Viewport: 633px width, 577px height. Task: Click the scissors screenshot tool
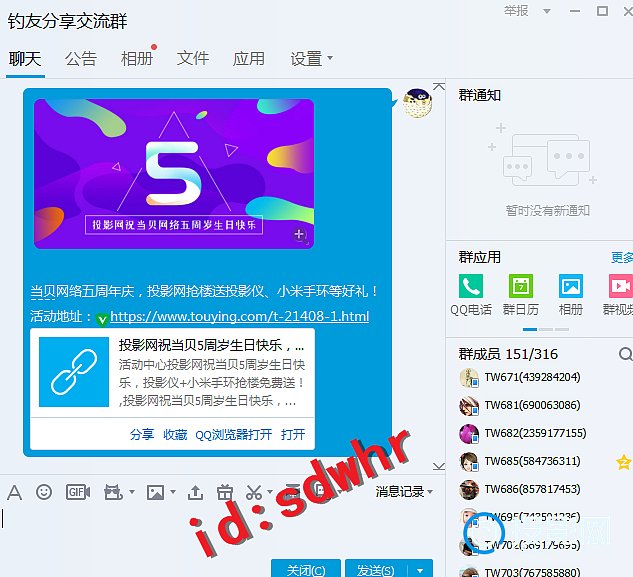(254, 492)
